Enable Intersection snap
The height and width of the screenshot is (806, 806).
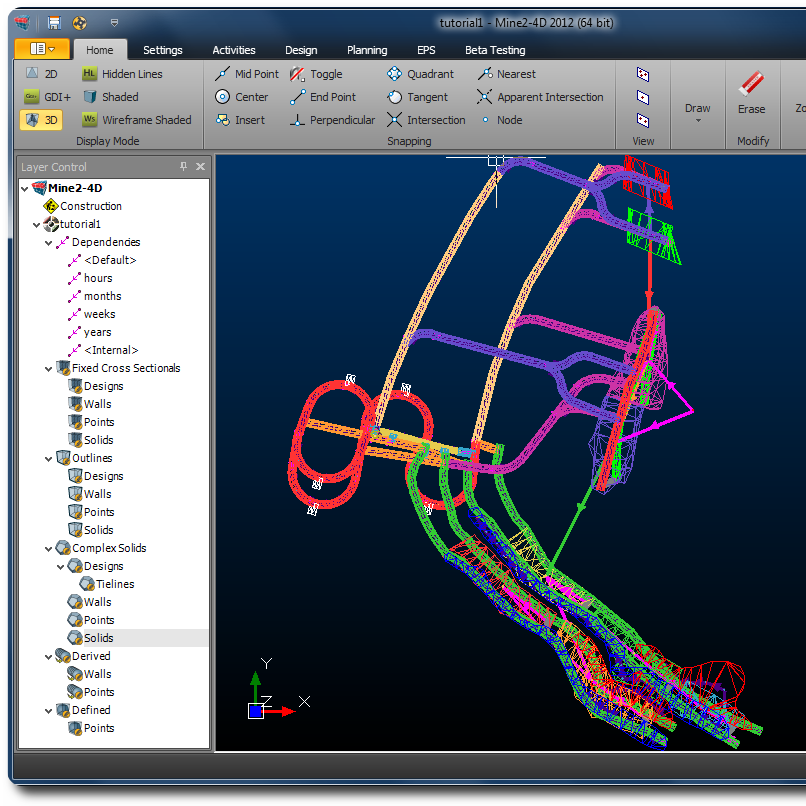tap(426, 120)
